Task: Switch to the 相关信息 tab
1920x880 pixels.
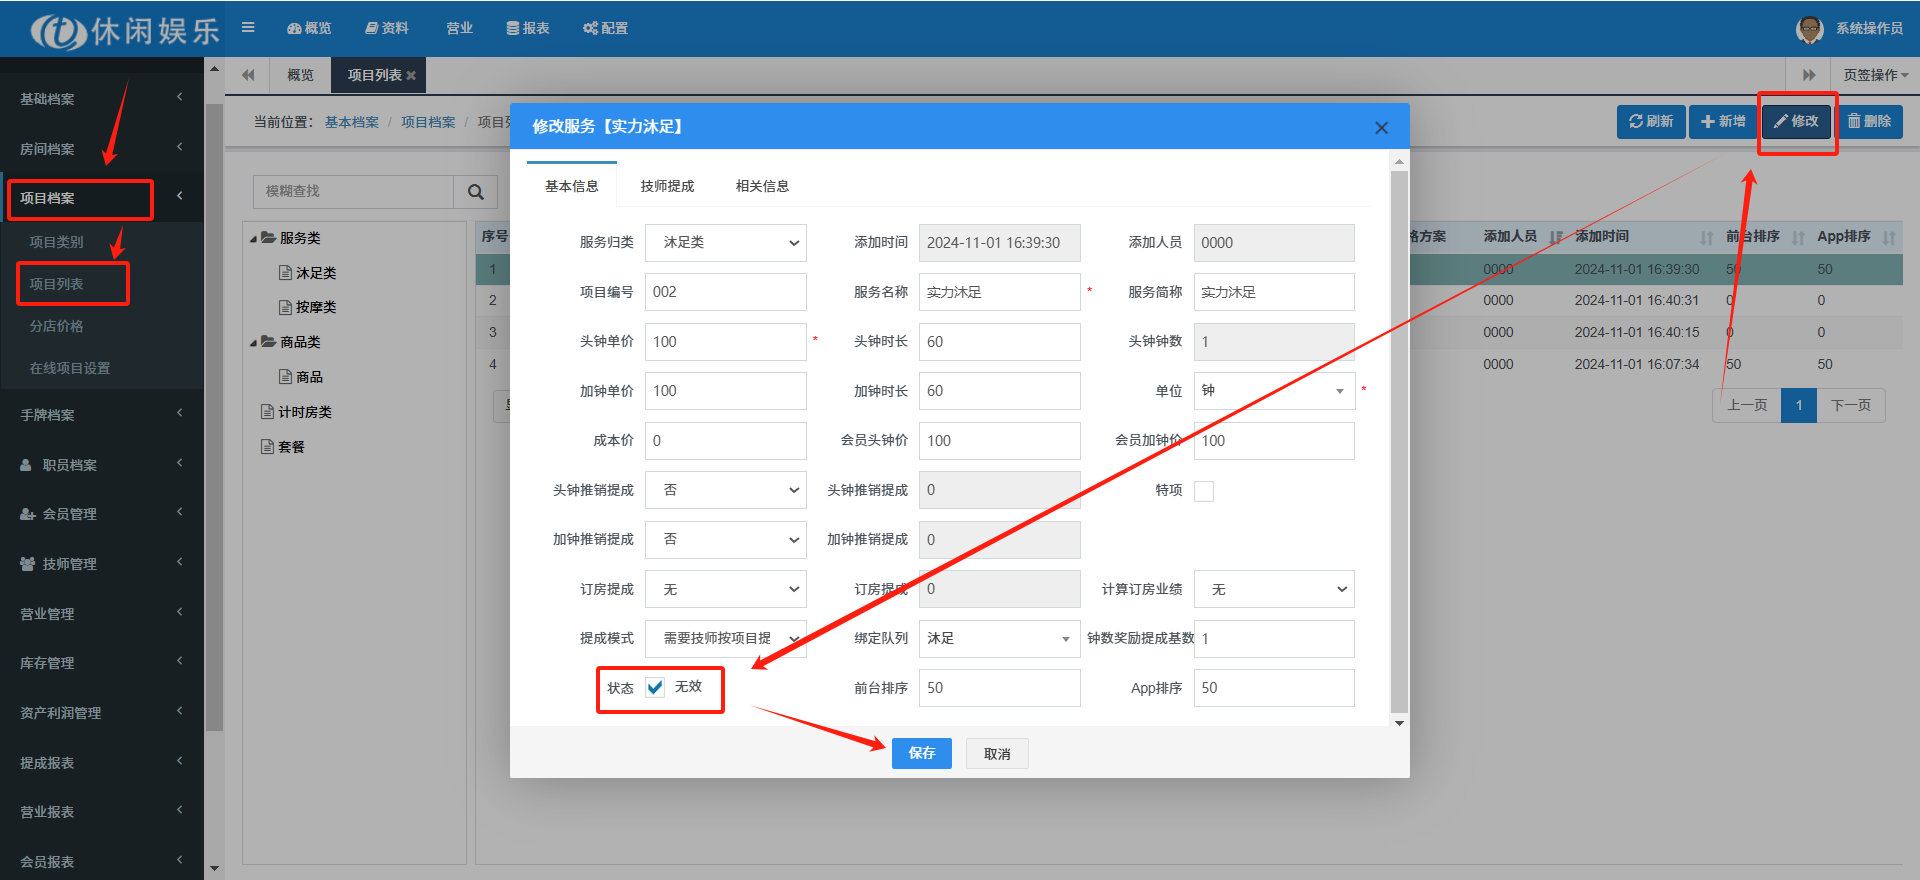Action: (762, 186)
